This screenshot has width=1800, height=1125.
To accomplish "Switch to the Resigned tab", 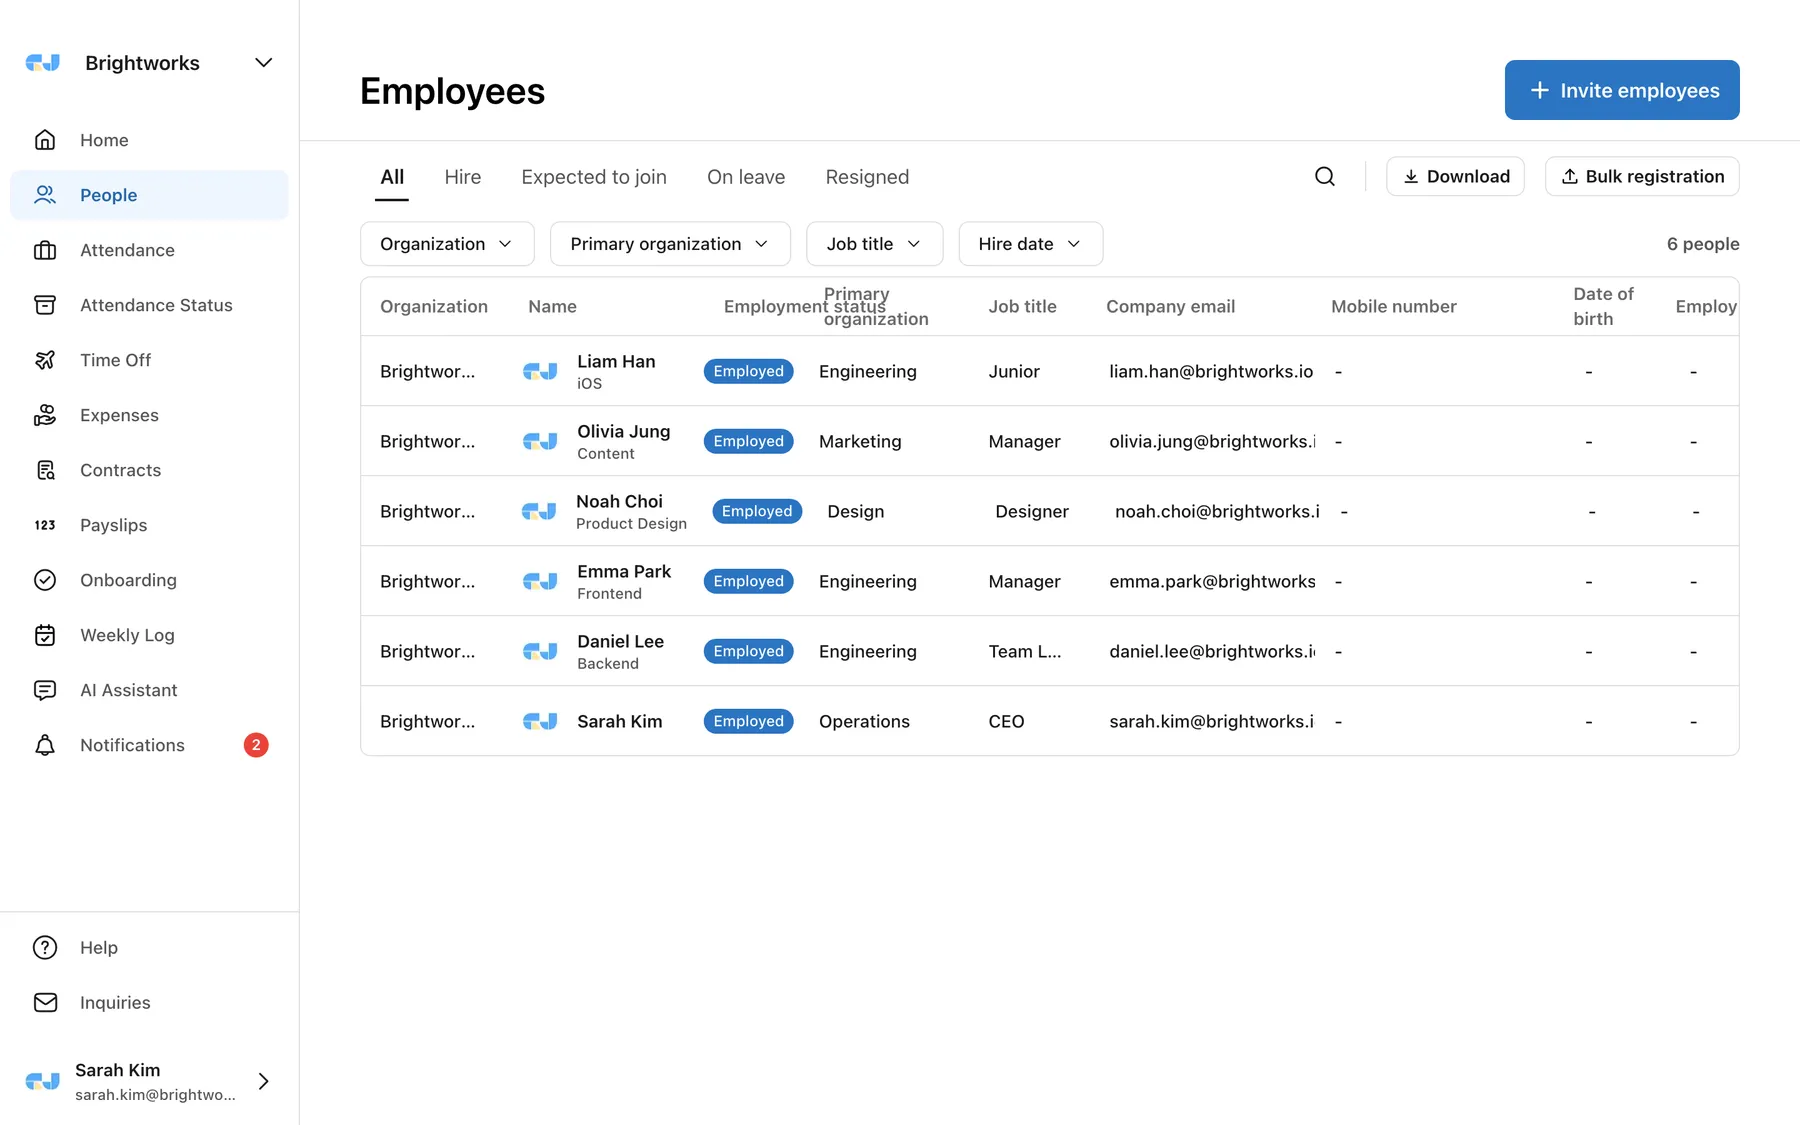I will coord(867,177).
